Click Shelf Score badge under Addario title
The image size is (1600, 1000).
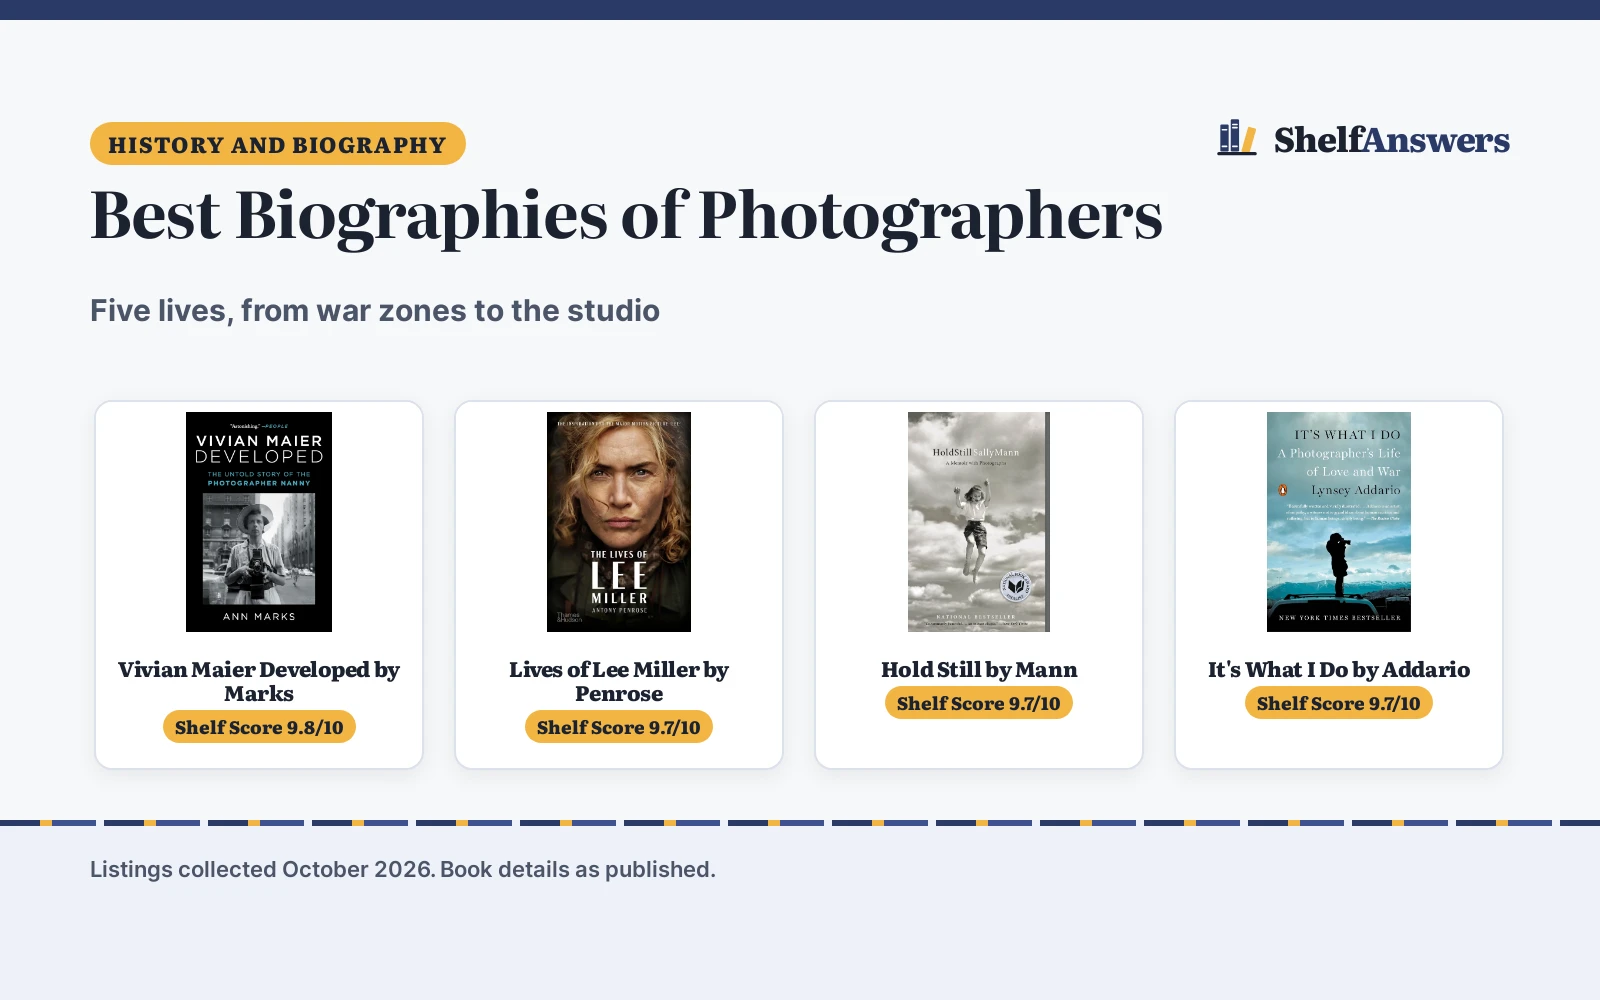tap(1339, 703)
